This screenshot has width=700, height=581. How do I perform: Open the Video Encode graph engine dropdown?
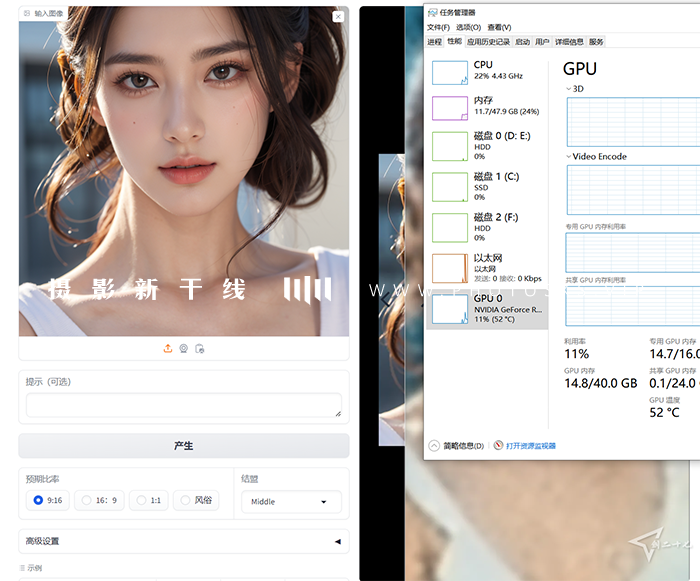click(596, 156)
